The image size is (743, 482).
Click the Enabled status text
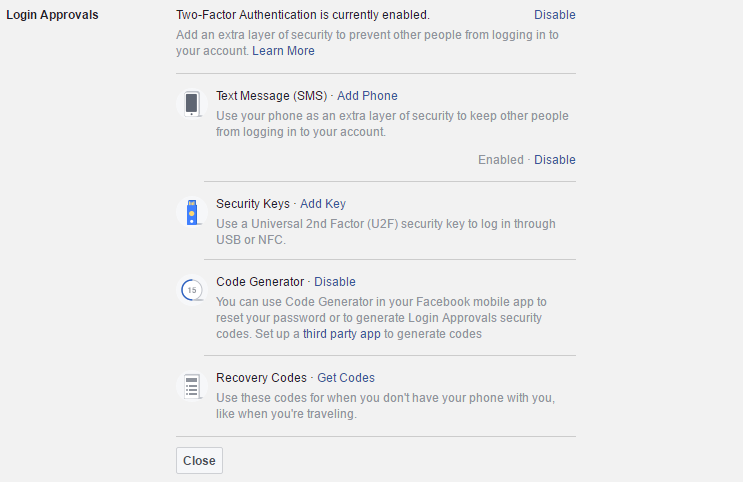pos(500,160)
